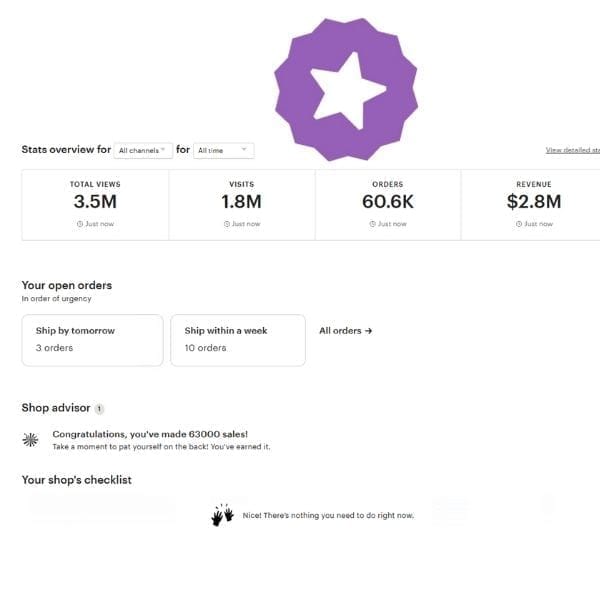Screen dimensions: 600x600
Task: Click the sparkle icon beside Congratulations message
Action: point(31,439)
